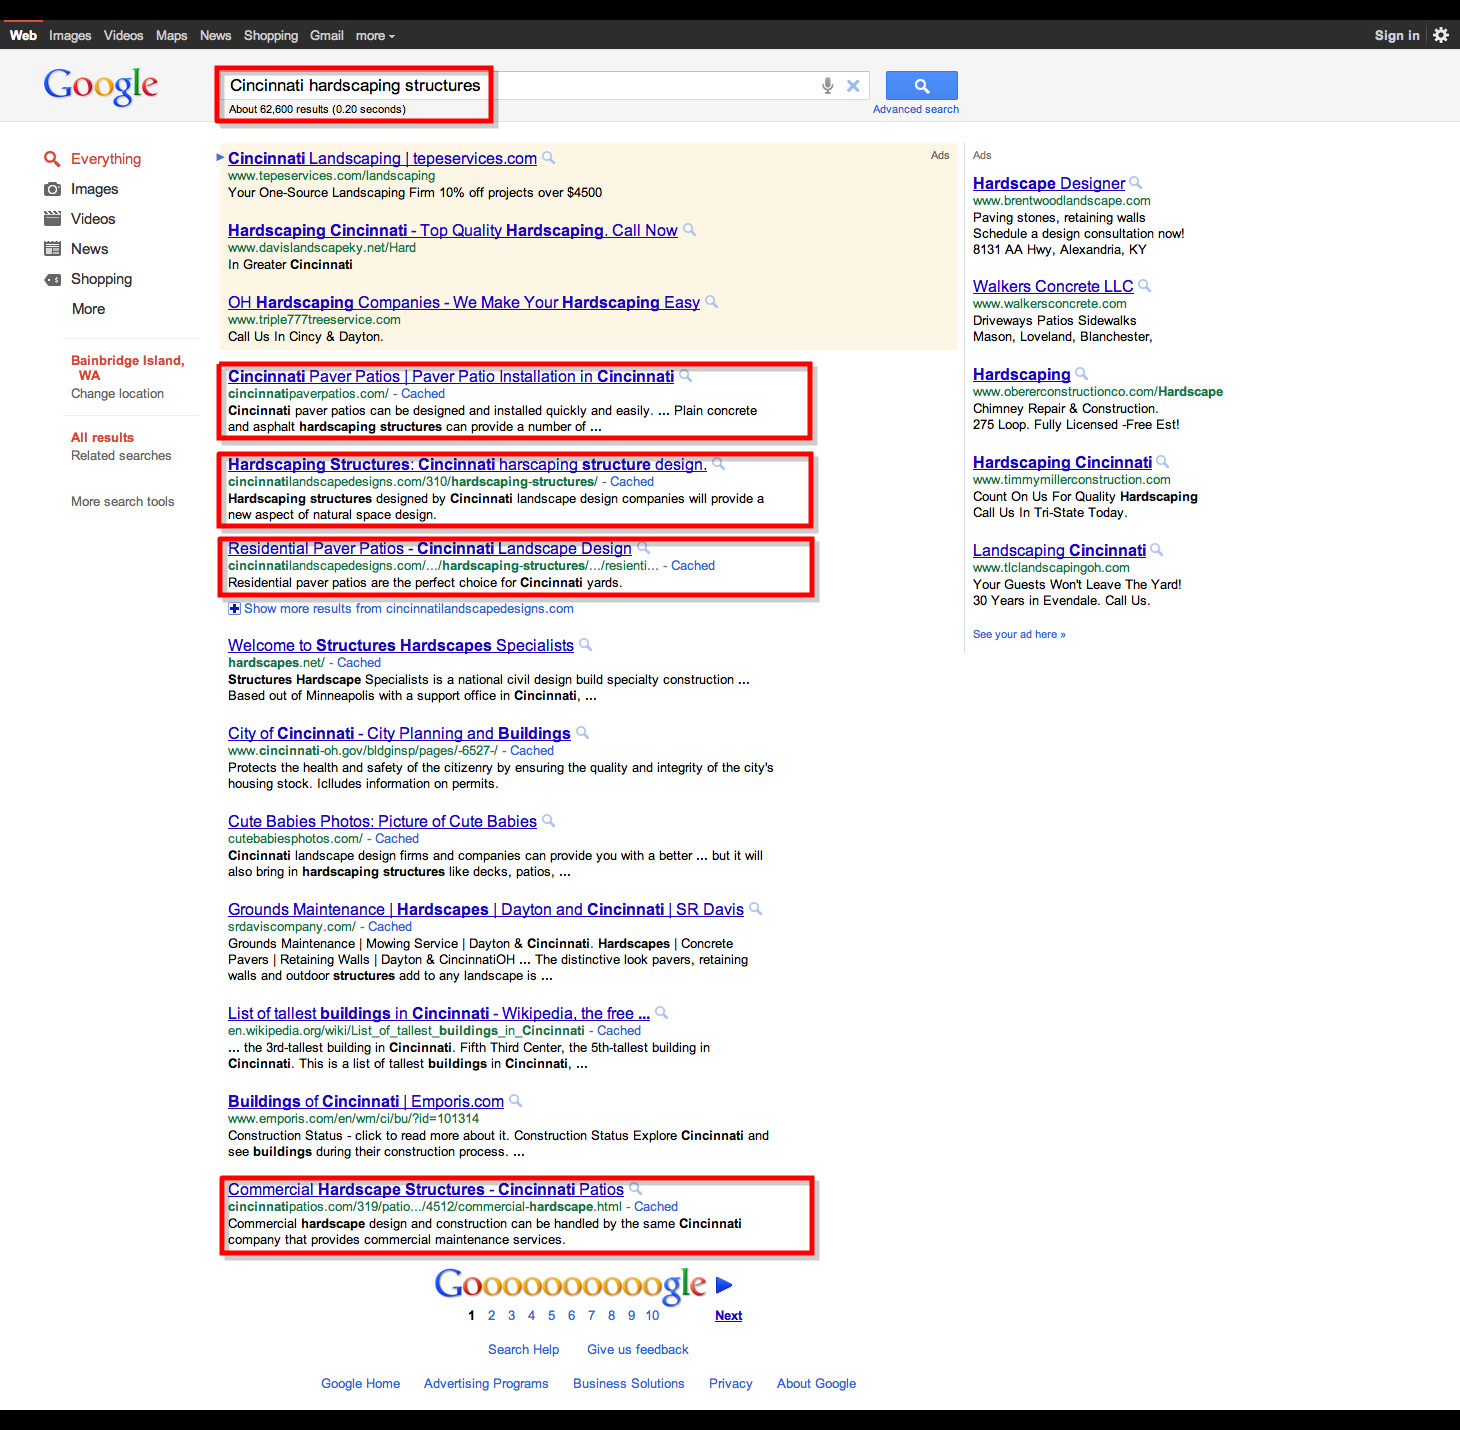Open Videos tab in top bar
This screenshot has width=1460, height=1430.
coord(123,36)
